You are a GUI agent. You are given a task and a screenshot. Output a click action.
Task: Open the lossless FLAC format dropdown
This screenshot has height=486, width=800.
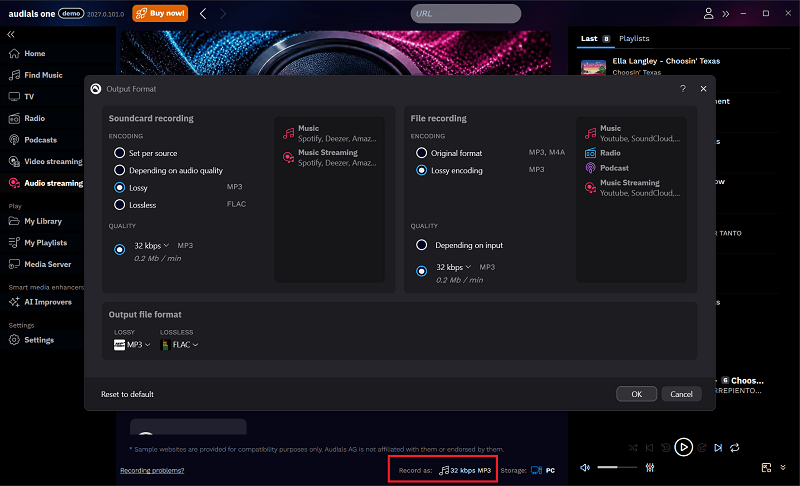click(x=179, y=345)
